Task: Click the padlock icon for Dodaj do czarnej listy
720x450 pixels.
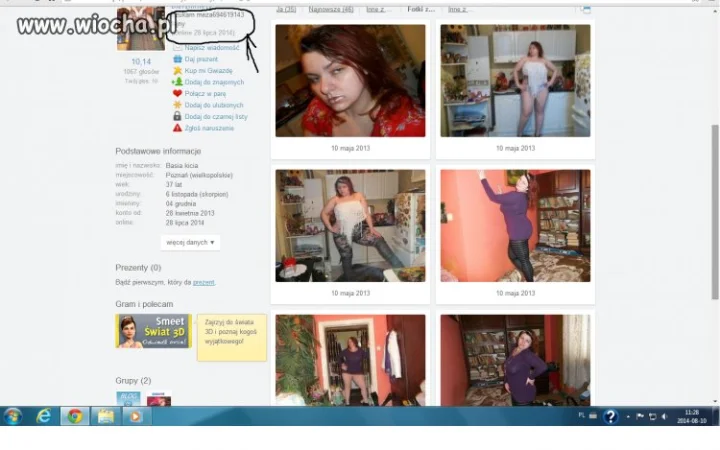Action: [177, 116]
